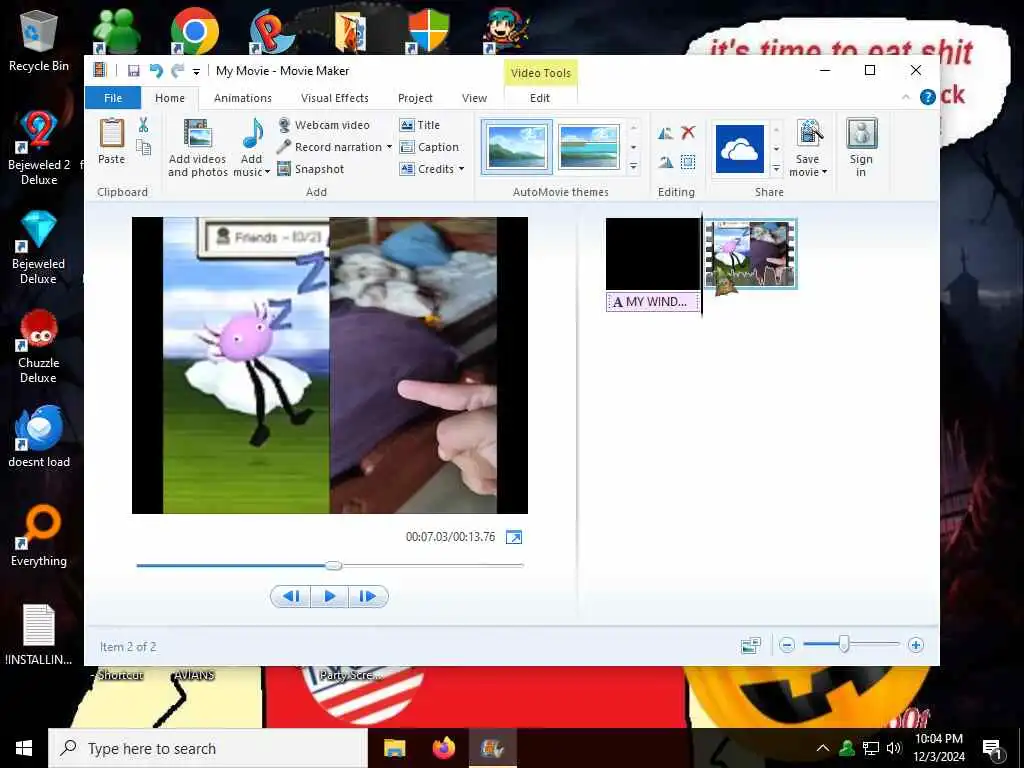This screenshot has height=768, width=1024.
Task: Share the movie to OneDrive
Action: point(740,149)
